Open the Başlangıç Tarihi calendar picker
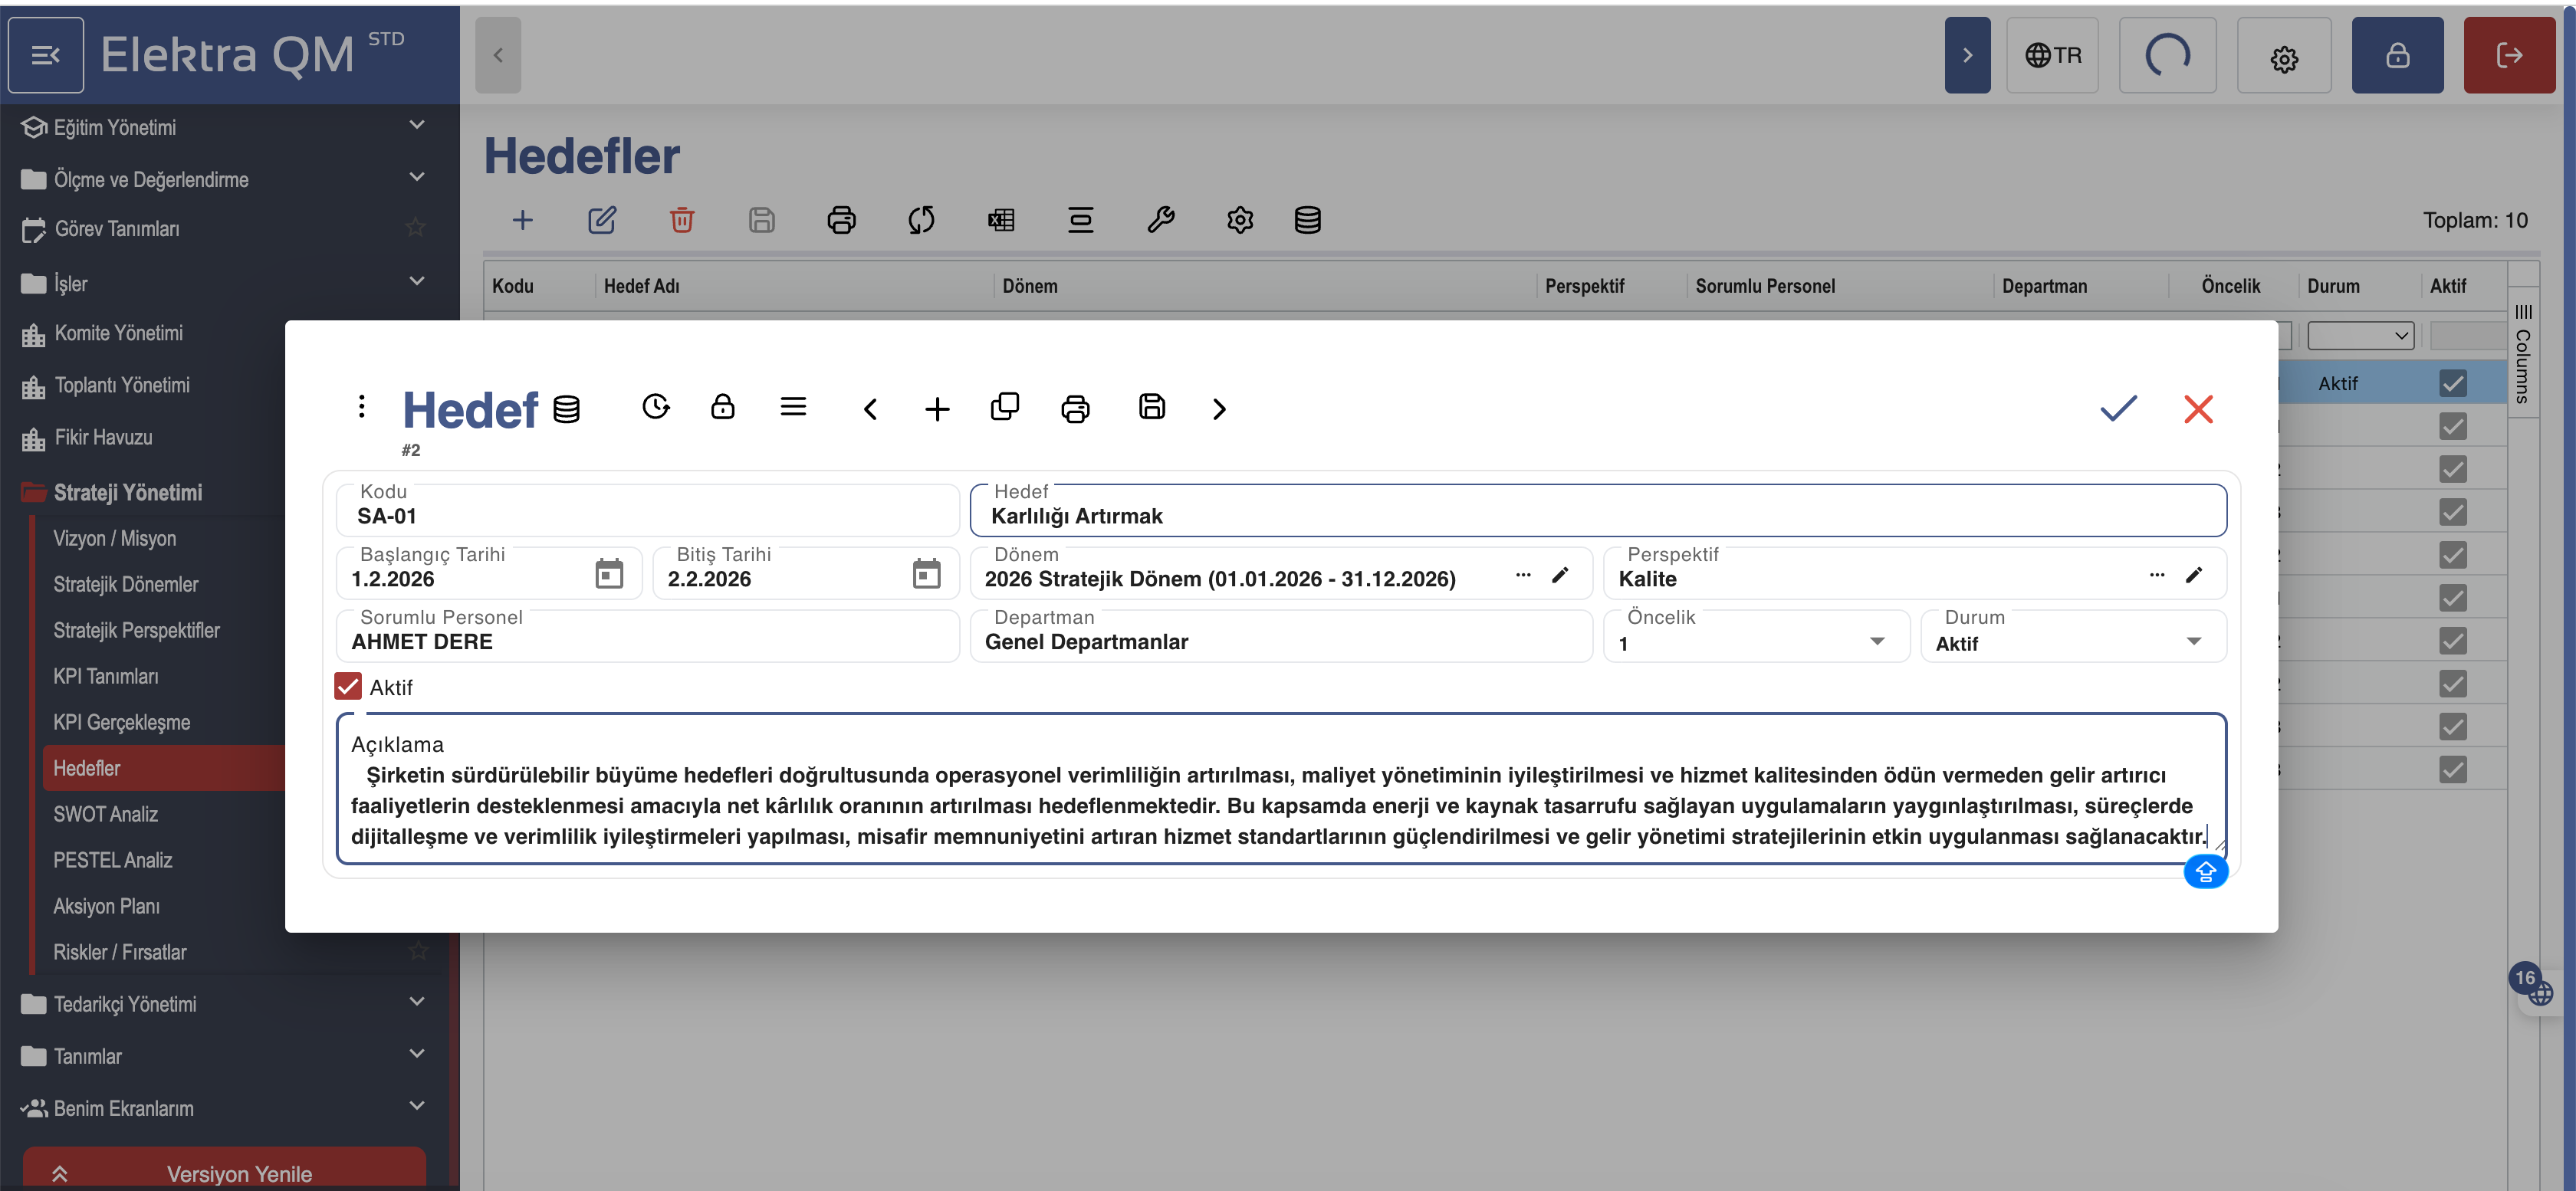2576x1191 pixels. click(x=609, y=574)
